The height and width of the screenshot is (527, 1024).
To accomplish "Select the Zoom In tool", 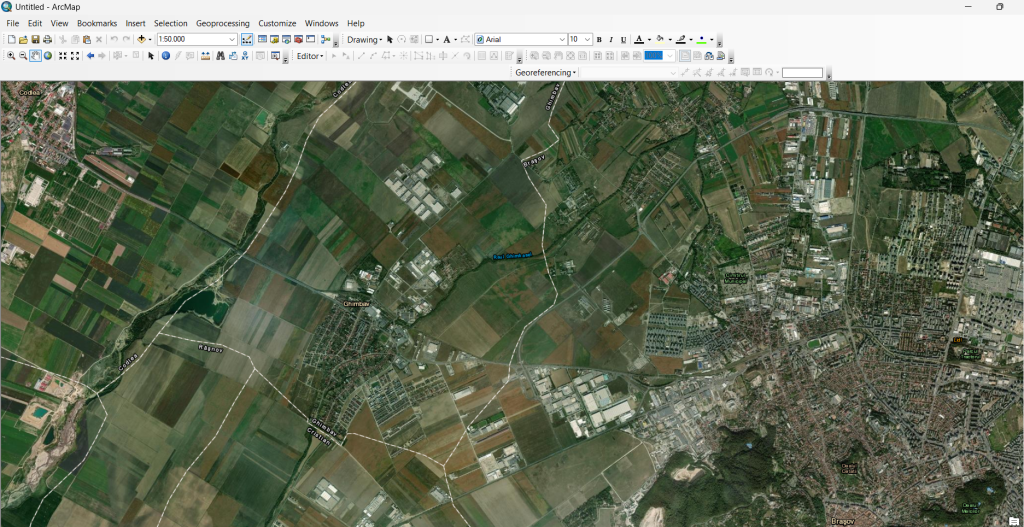I will click(x=11, y=56).
